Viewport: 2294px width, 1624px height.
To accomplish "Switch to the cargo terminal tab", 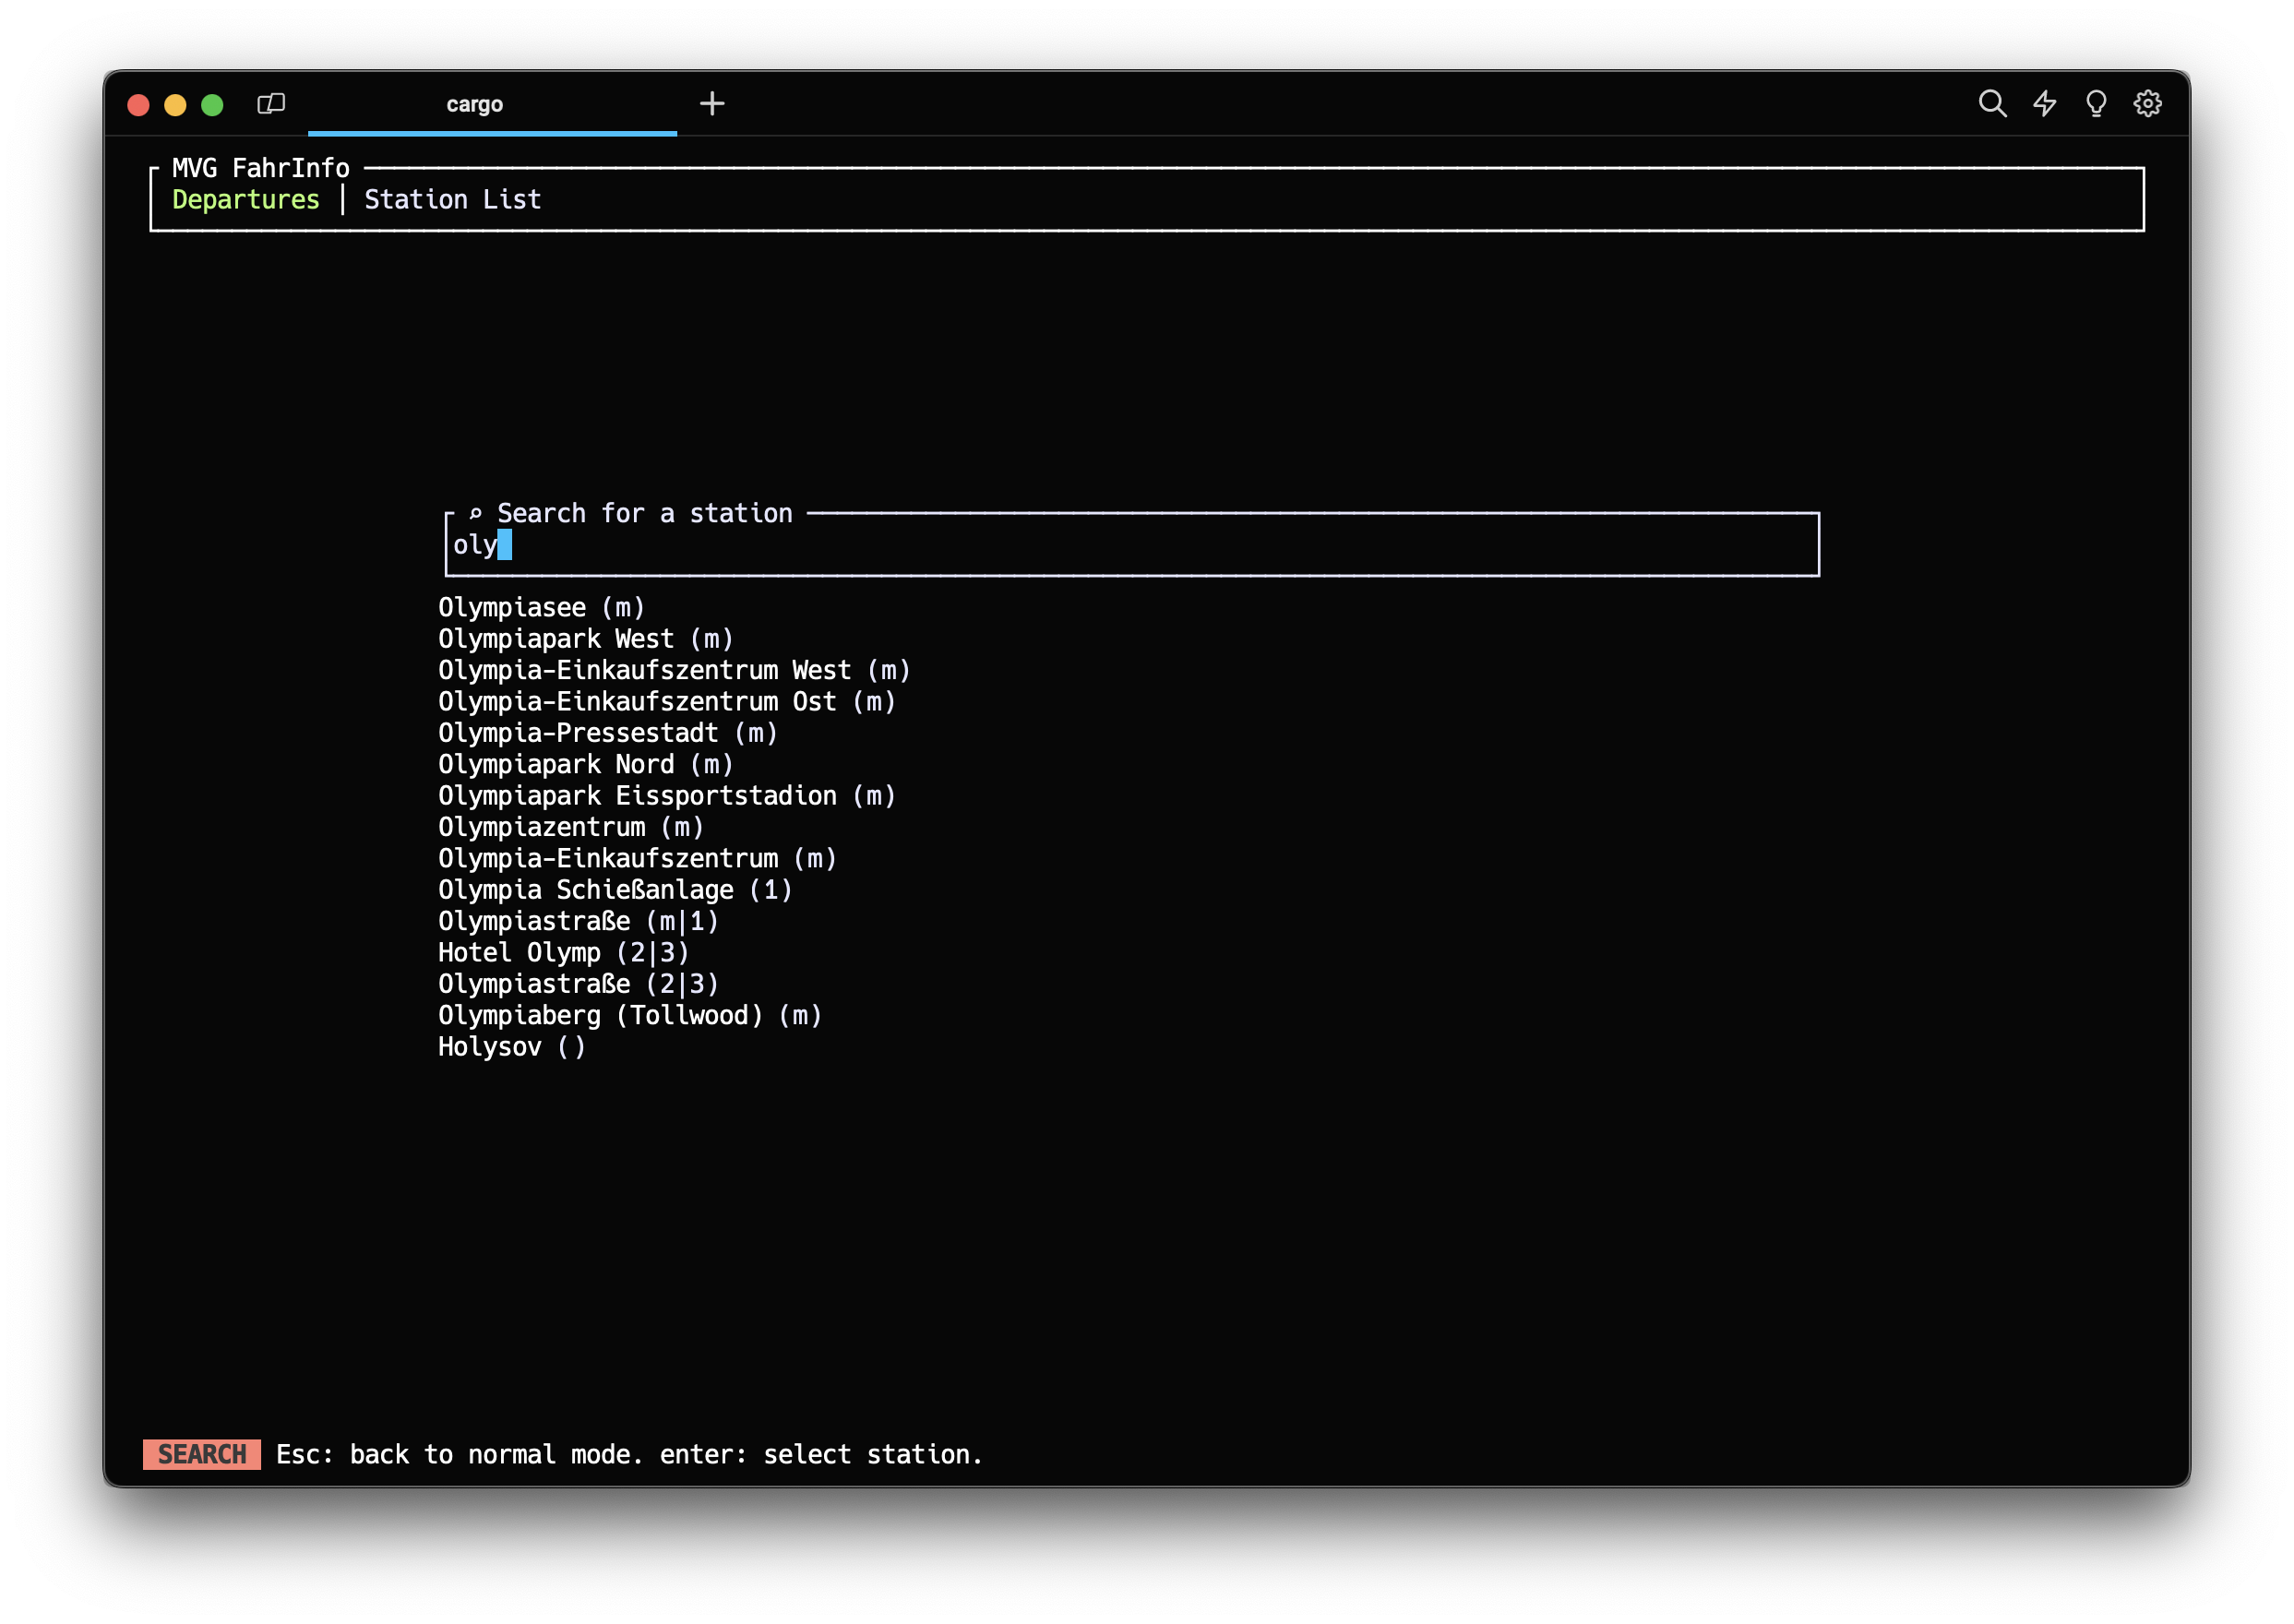I will [x=474, y=104].
